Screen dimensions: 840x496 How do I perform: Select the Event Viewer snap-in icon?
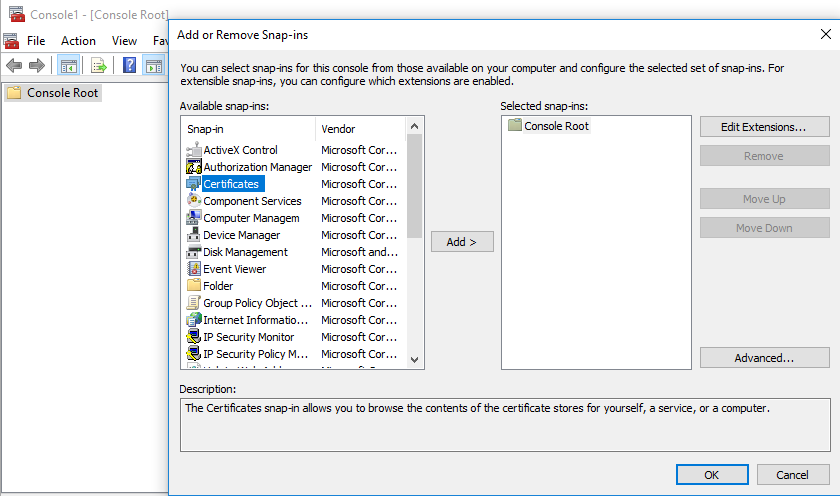[x=193, y=268]
